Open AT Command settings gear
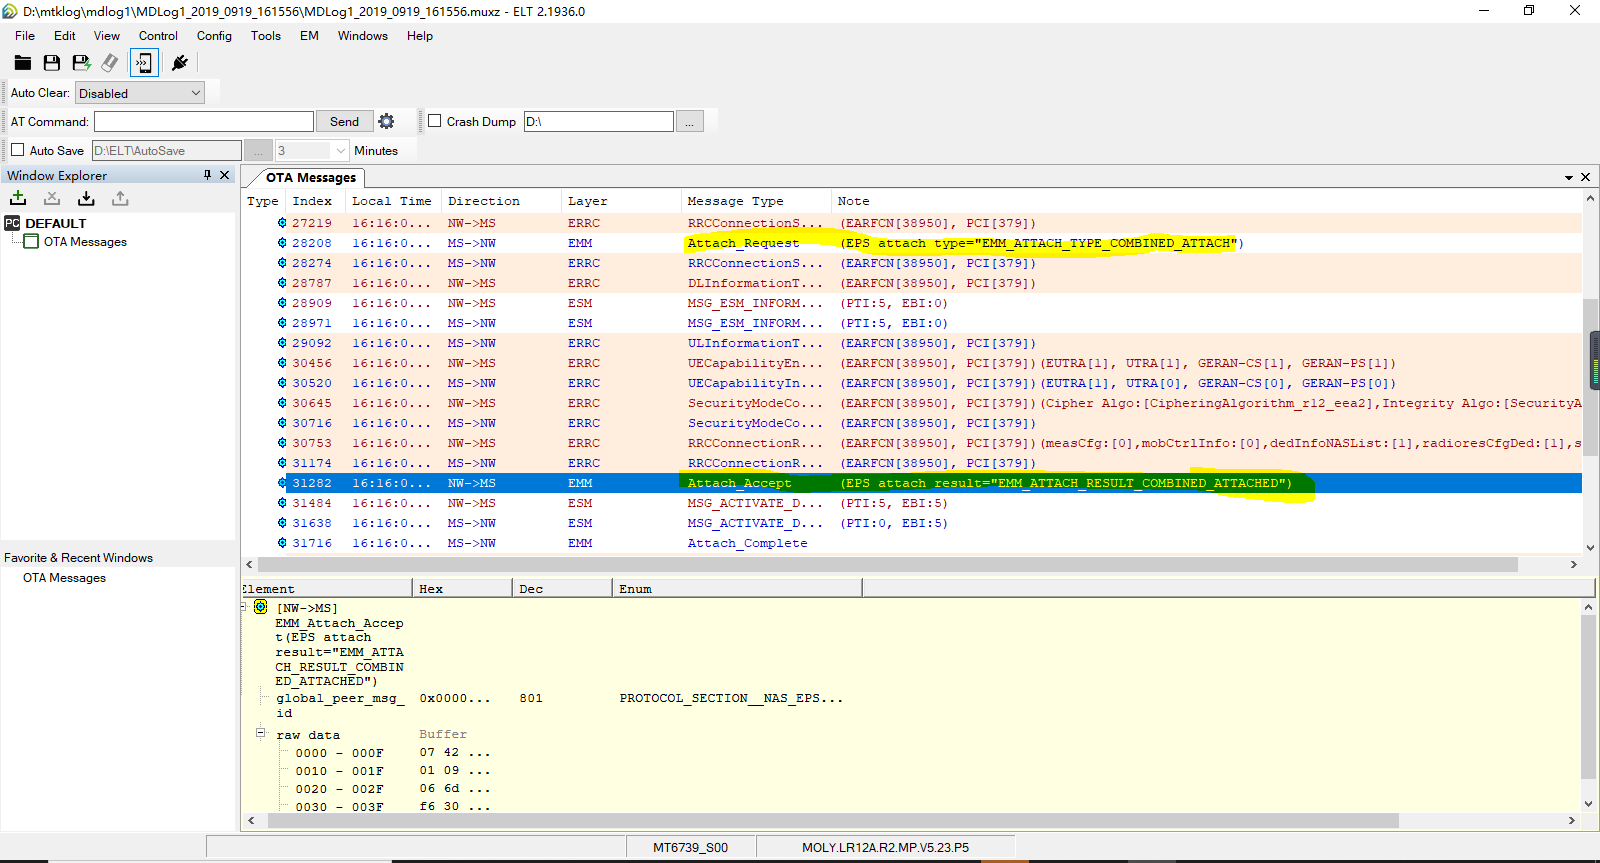The height and width of the screenshot is (863, 1600). point(386,121)
